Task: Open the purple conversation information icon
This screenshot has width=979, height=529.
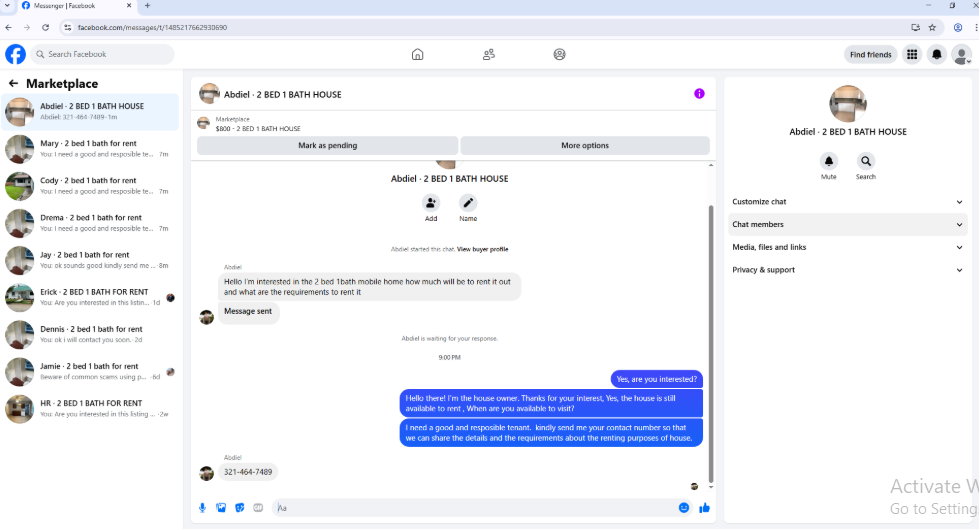Action: pos(699,94)
